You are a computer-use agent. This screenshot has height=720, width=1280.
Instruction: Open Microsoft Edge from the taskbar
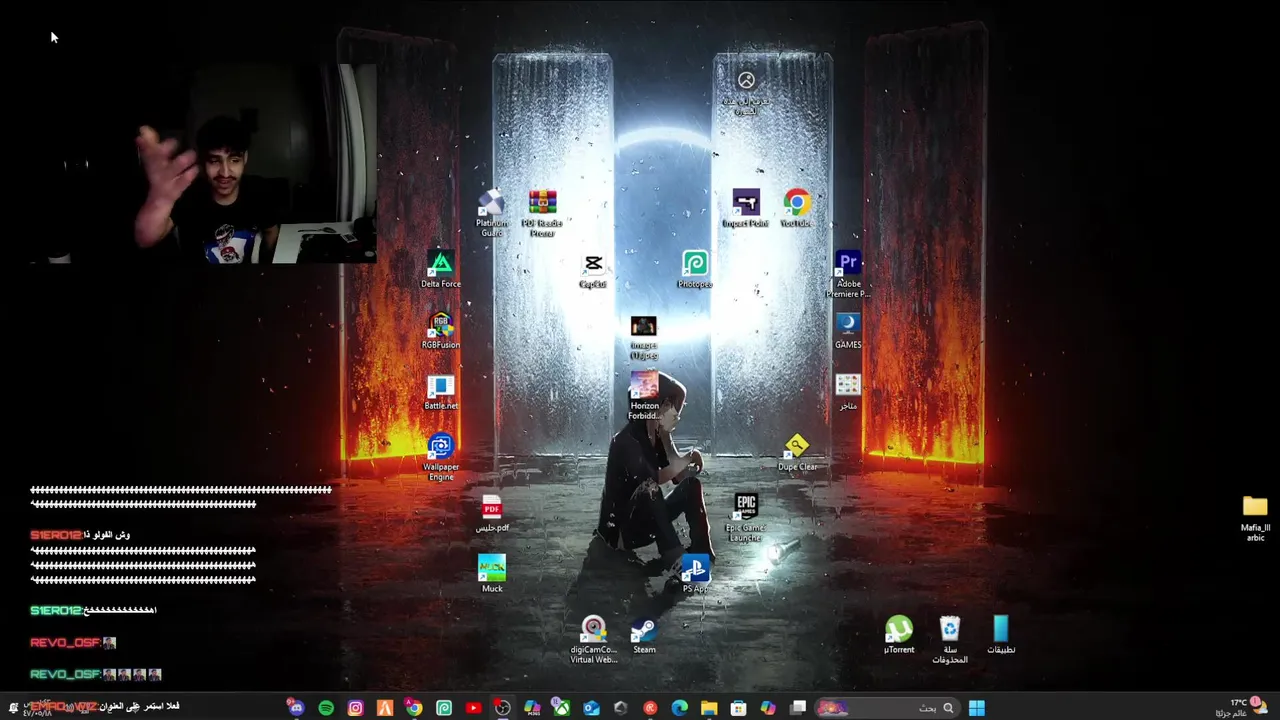680,708
